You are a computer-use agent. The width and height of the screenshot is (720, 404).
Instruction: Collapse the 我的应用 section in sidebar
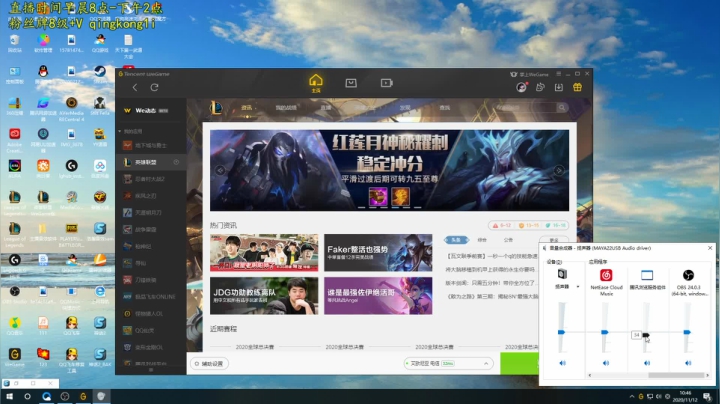coord(120,131)
